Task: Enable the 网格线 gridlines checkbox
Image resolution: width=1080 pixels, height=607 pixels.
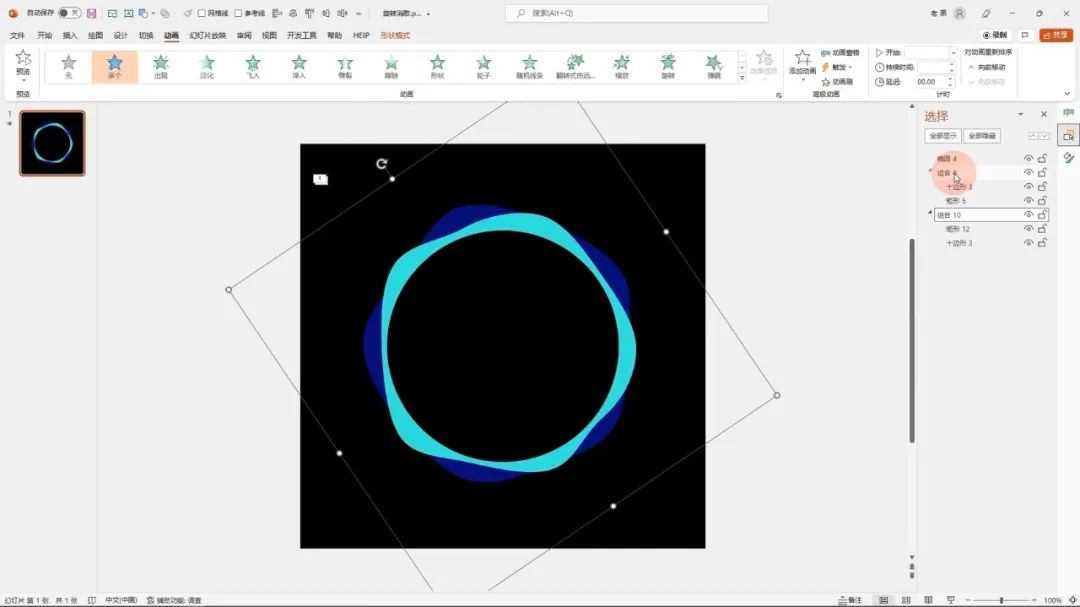Action: 202,13
